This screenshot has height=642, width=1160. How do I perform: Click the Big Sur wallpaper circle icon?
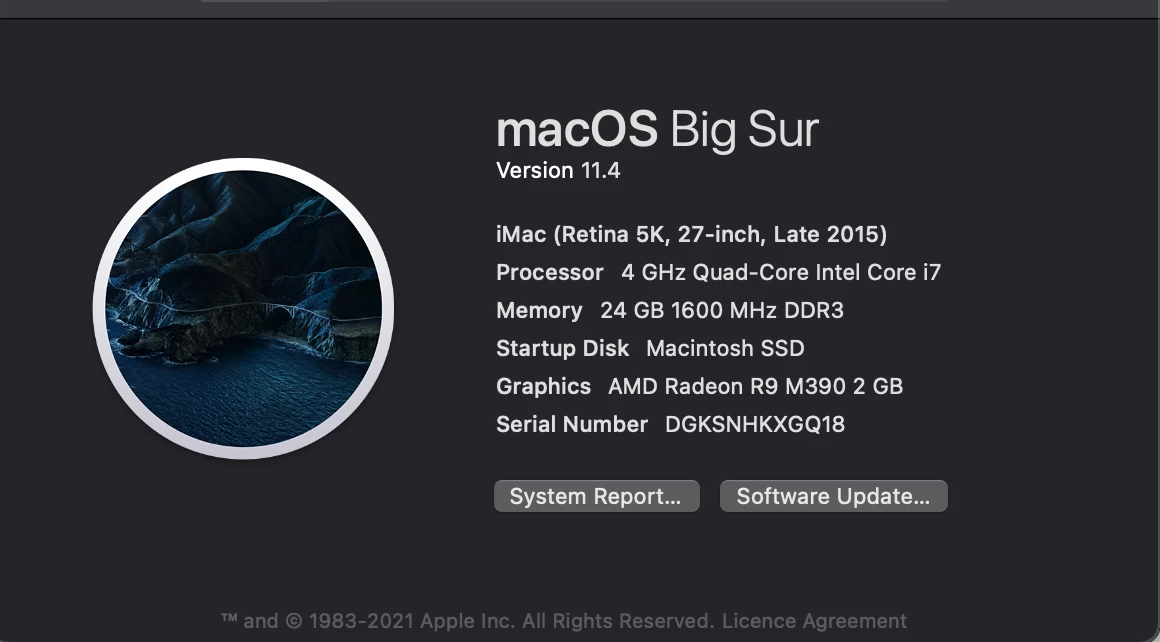pyautogui.click(x=243, y=308)
